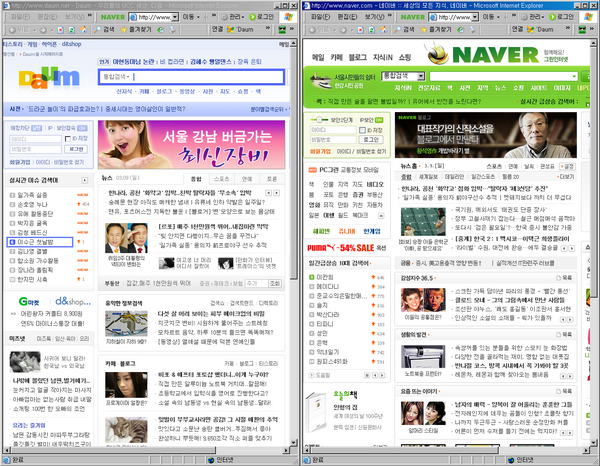
Task: Open Favorites (즐겨찾기) in the Daum window
Action: (136, 29)
